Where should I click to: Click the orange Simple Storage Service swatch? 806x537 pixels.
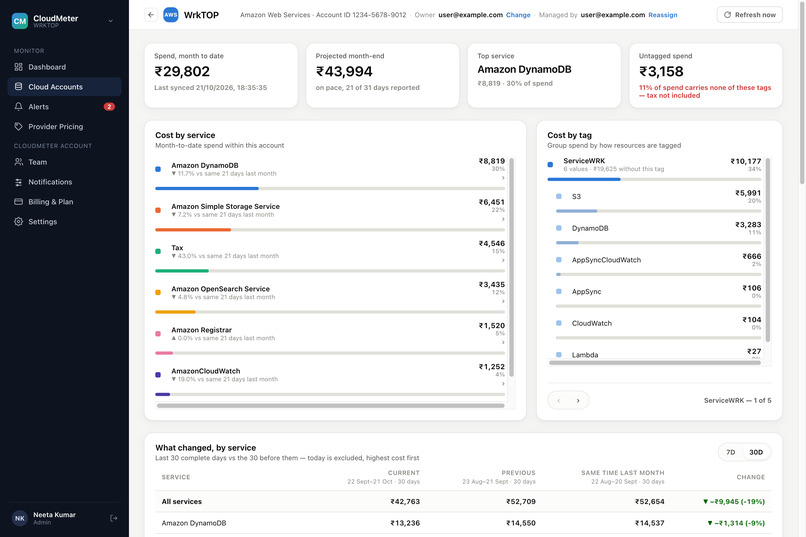[158, 210]
